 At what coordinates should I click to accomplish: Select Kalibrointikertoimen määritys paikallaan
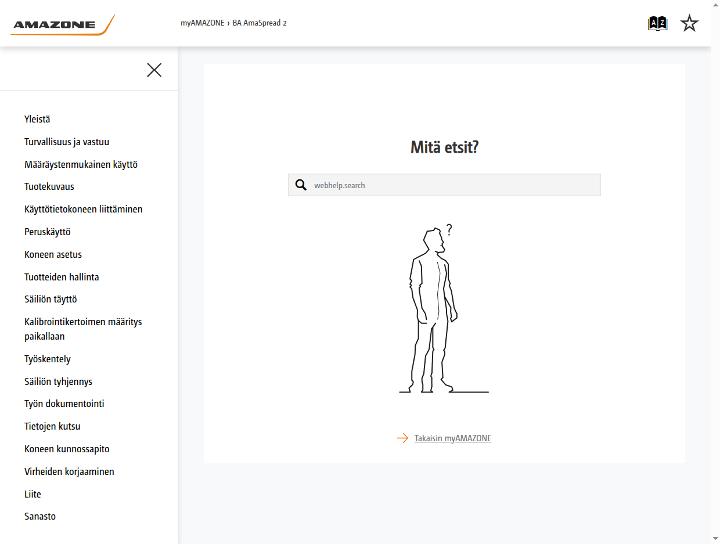tap(83, 329)
